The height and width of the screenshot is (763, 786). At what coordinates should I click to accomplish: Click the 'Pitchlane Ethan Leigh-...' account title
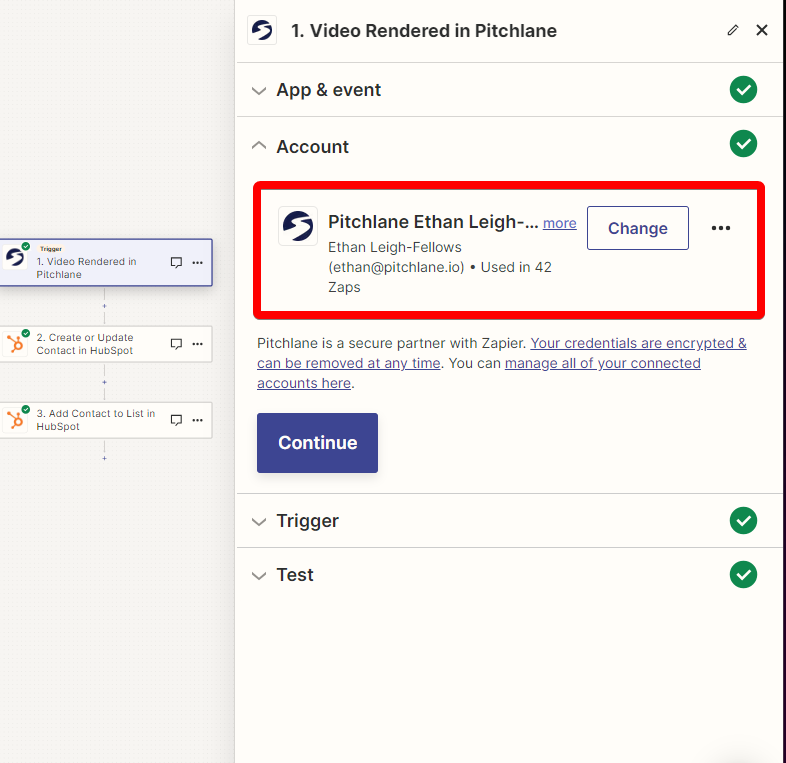[433, 222]
